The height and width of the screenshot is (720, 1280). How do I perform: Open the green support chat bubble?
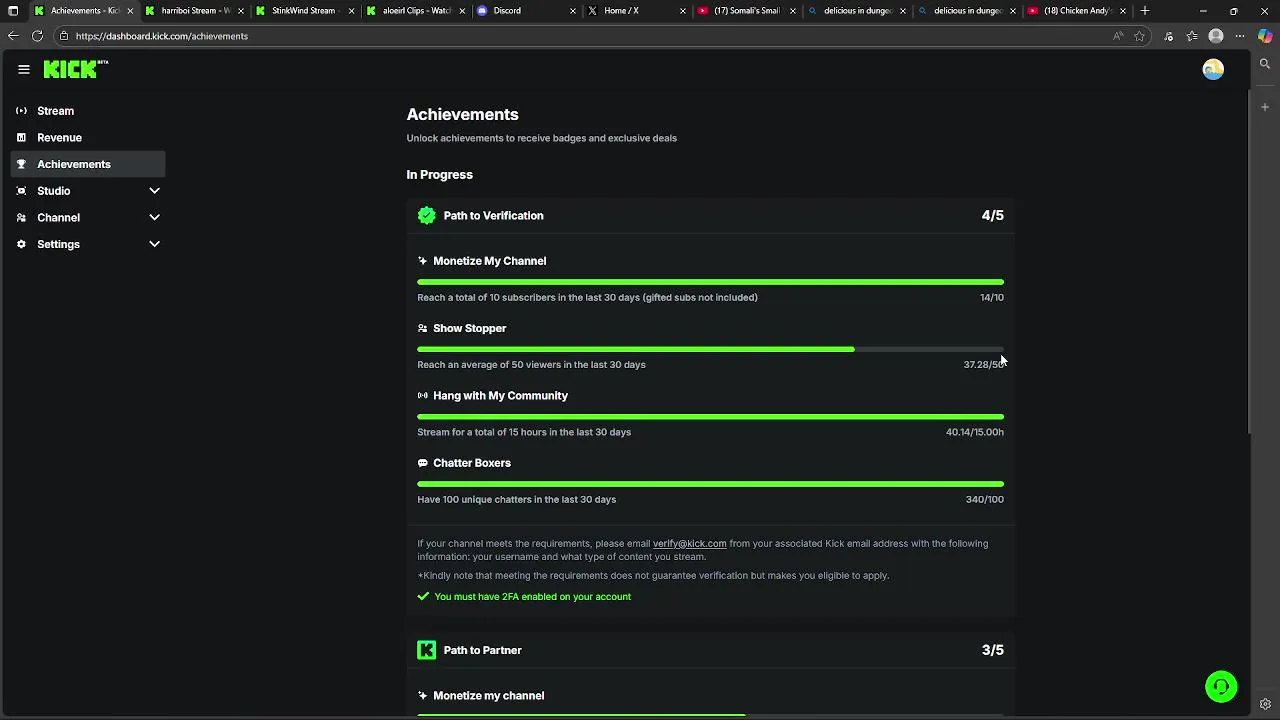click(1221, 687)
